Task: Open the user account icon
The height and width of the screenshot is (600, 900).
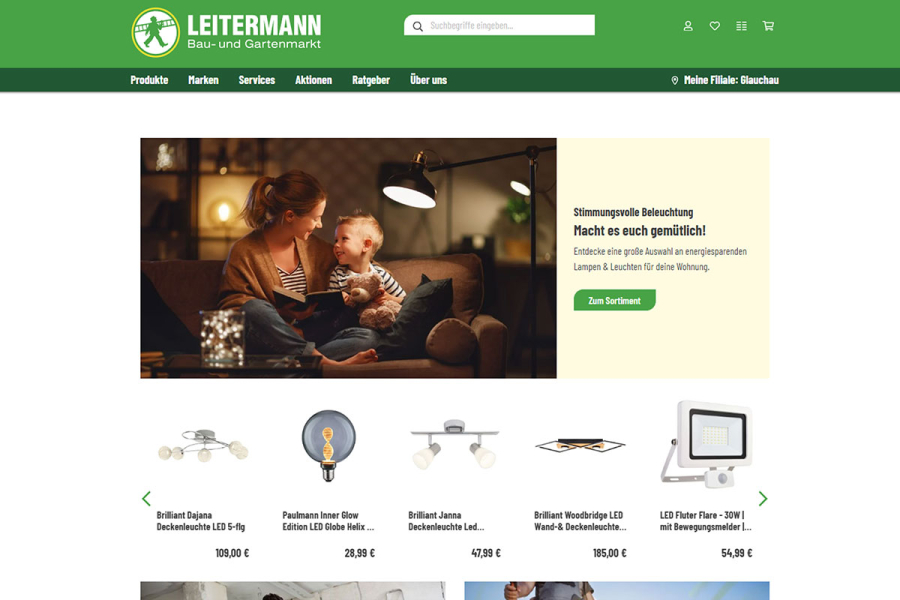Action: 688,26
